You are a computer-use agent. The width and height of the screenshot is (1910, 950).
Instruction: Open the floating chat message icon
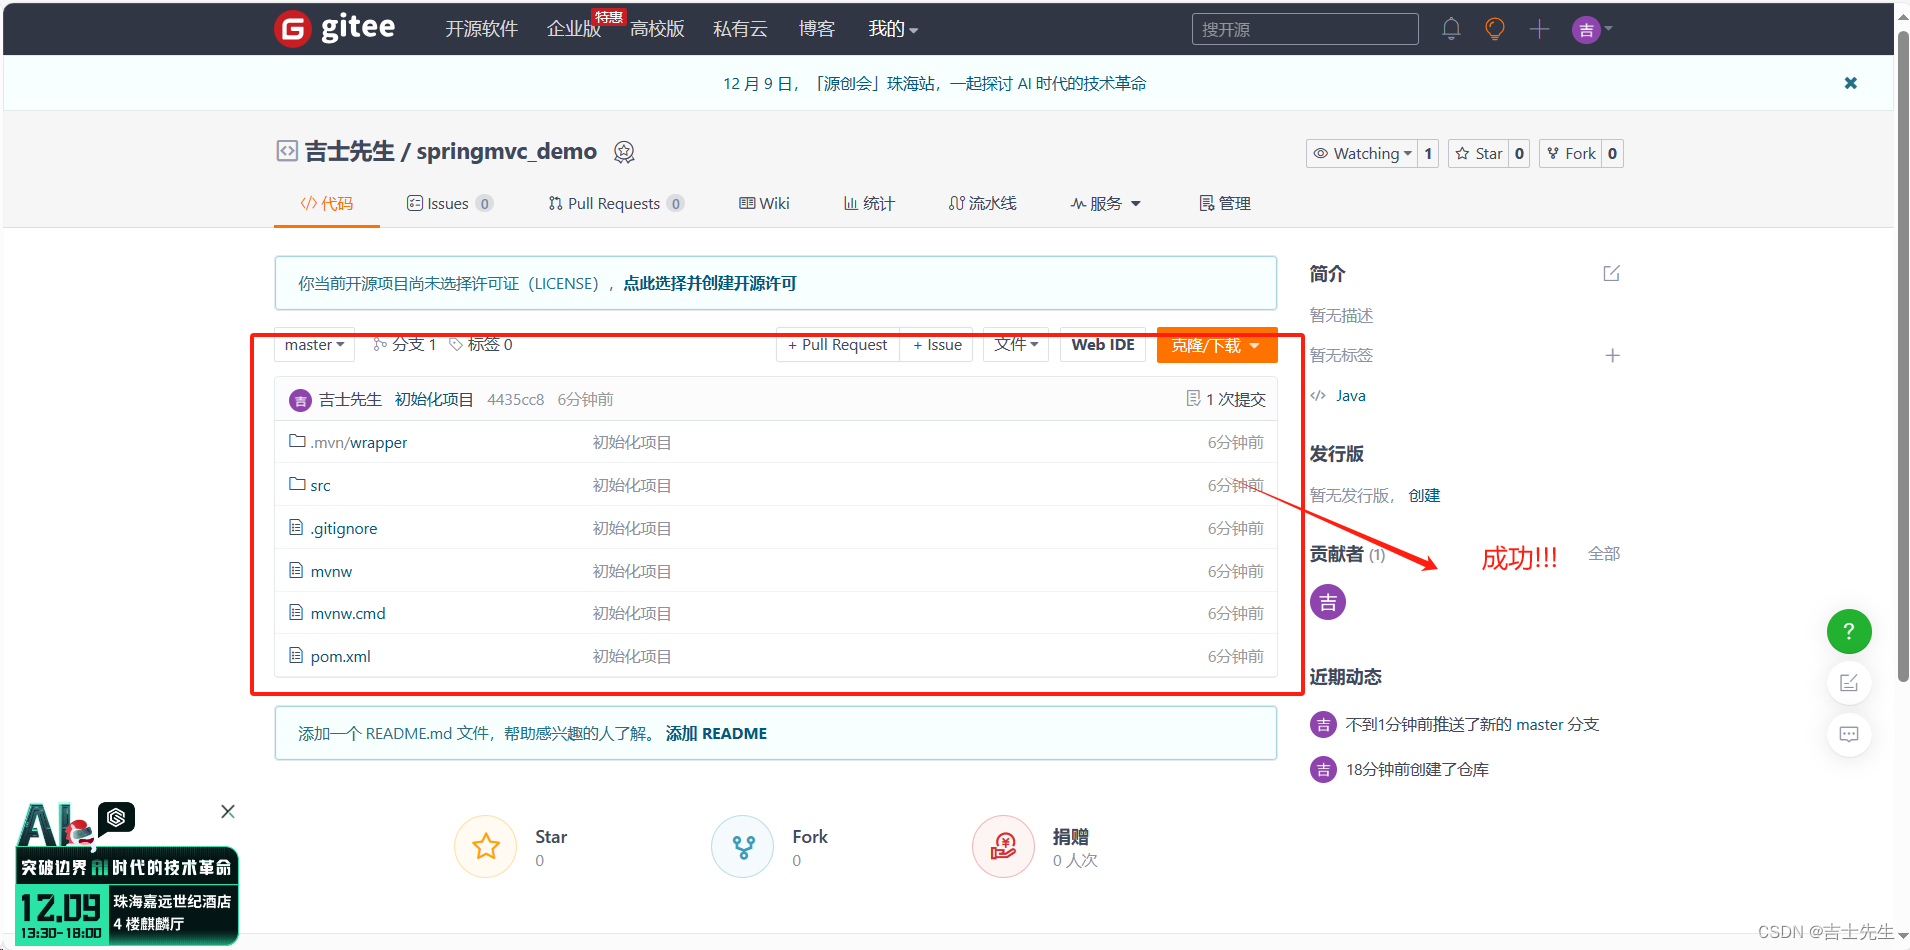click(x=1849, y=734)
